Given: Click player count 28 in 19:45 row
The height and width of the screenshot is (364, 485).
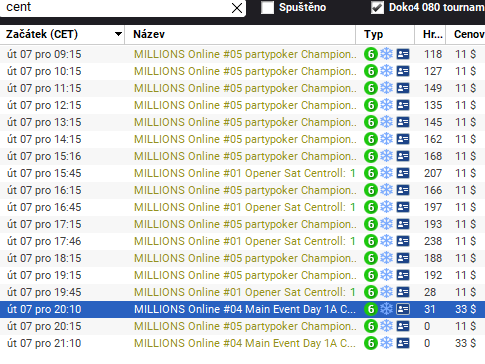Looking at the screenshot, I should 430,292.
